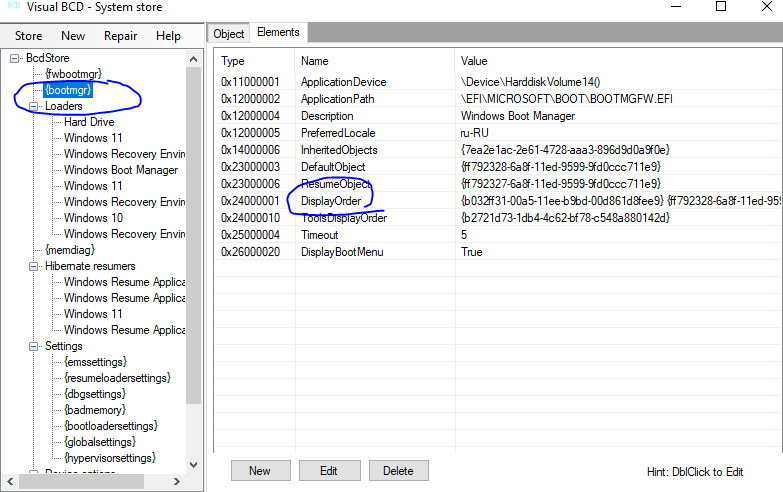Click the tree scroll up arrow
Image resolution: width=783 pixels, height=492 pixels.
[194, 59]
